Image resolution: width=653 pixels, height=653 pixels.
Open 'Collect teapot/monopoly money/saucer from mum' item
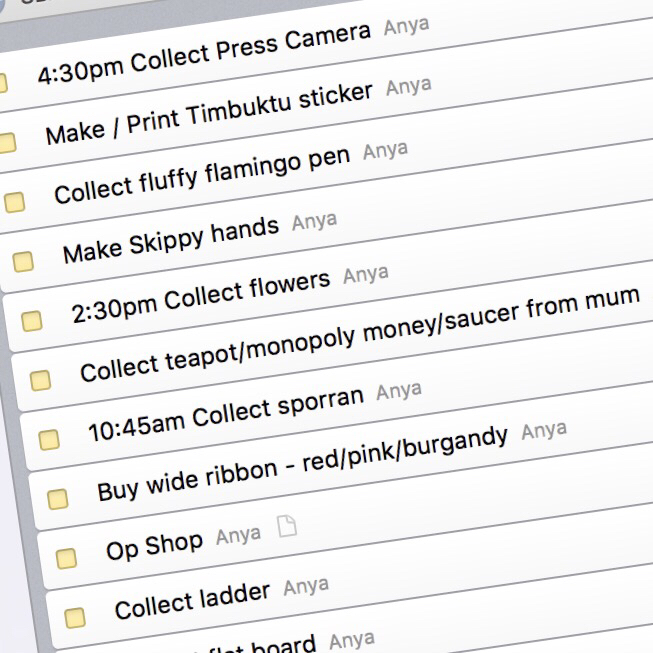[360, 334]
